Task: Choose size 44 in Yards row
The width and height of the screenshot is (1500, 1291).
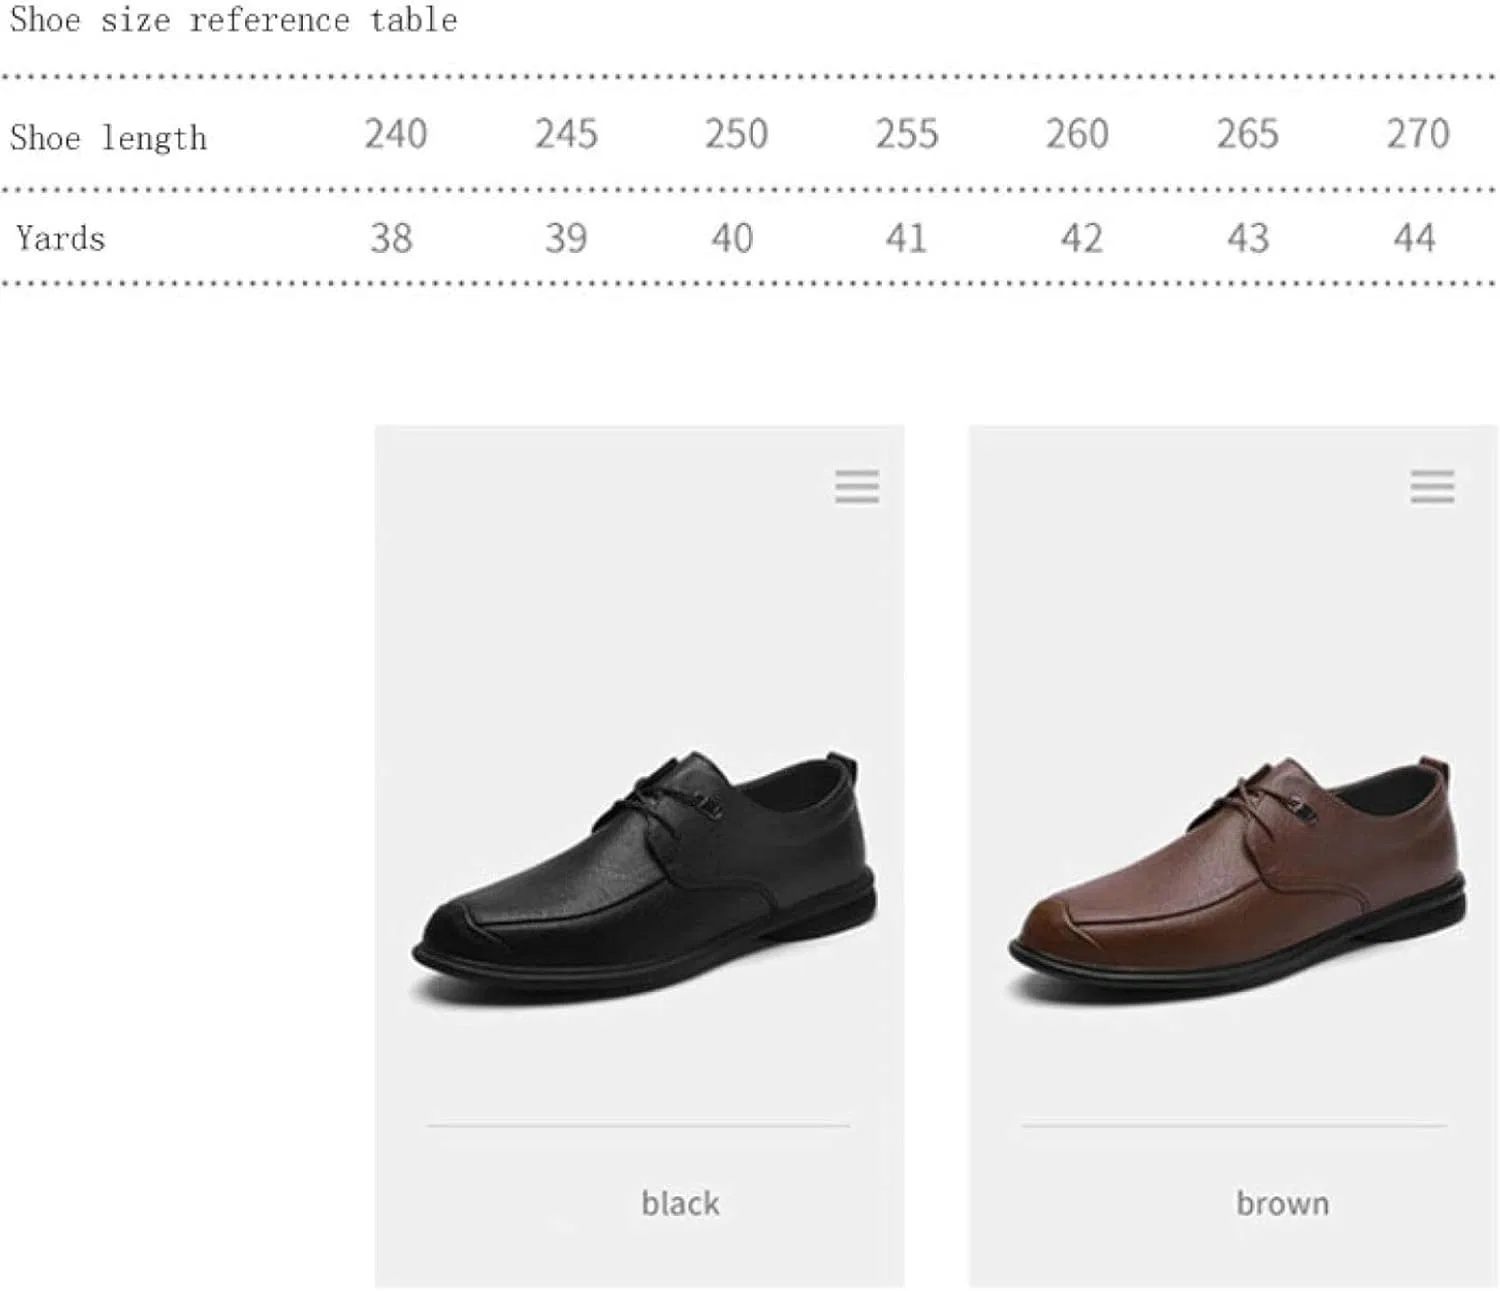Action: click(x=1414, y=238)
